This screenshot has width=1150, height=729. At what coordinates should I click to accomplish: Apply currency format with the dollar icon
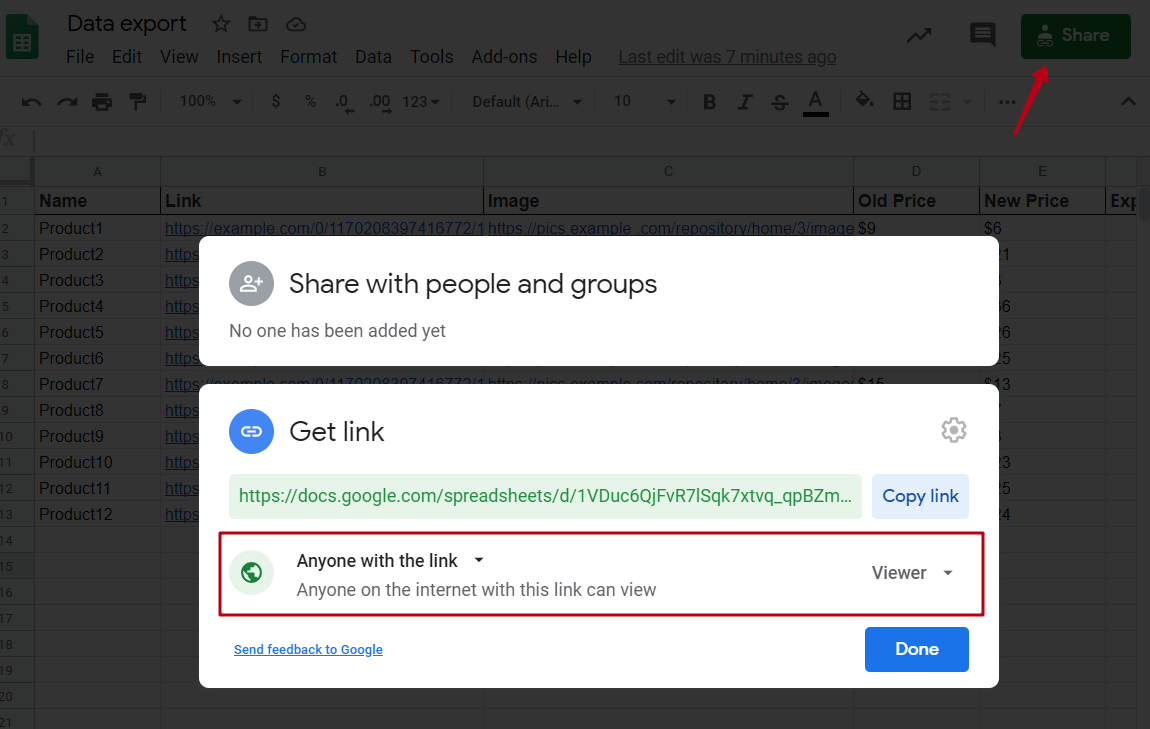(276, 101)
